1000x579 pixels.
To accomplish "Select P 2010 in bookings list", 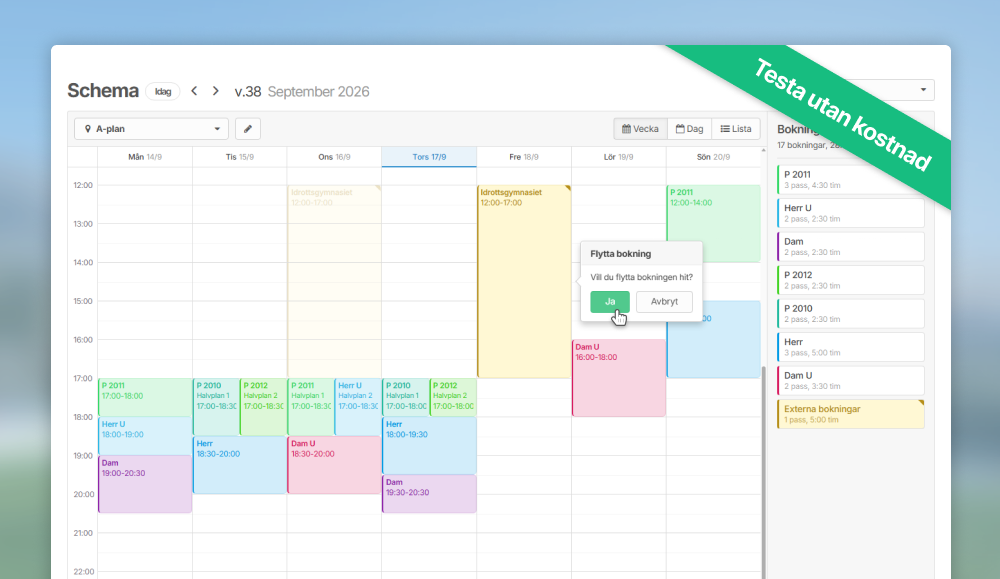I will tap(851, 313).
